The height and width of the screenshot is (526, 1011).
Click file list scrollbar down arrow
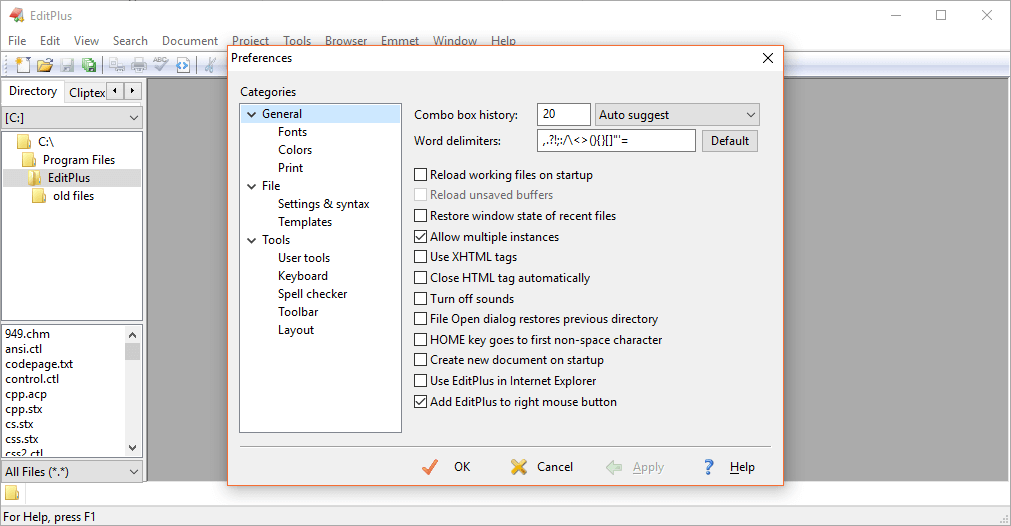(x=132, y=448)
